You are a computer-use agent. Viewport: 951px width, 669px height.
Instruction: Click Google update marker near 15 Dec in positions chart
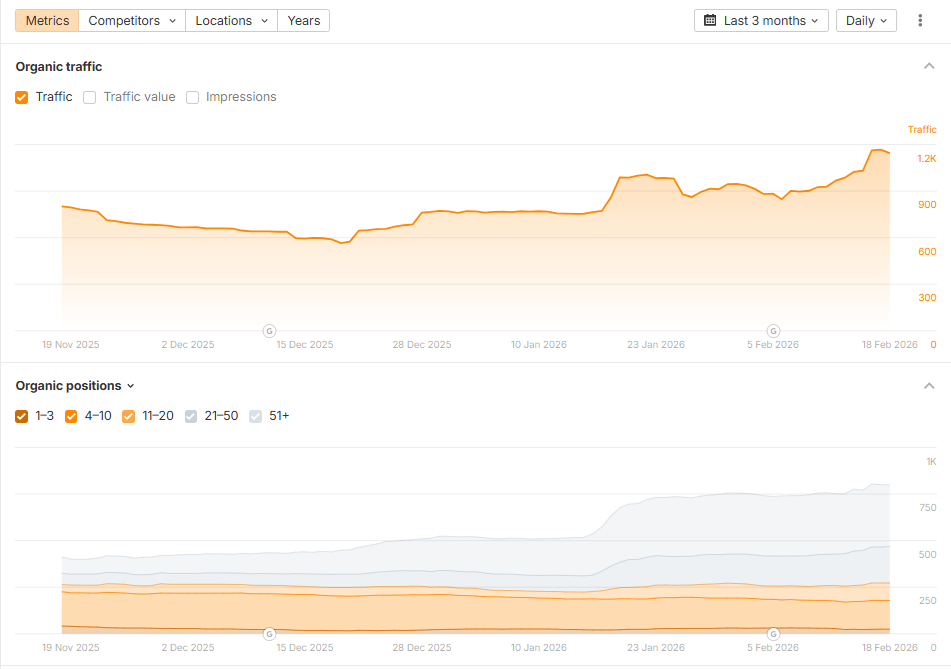(269, 634)
